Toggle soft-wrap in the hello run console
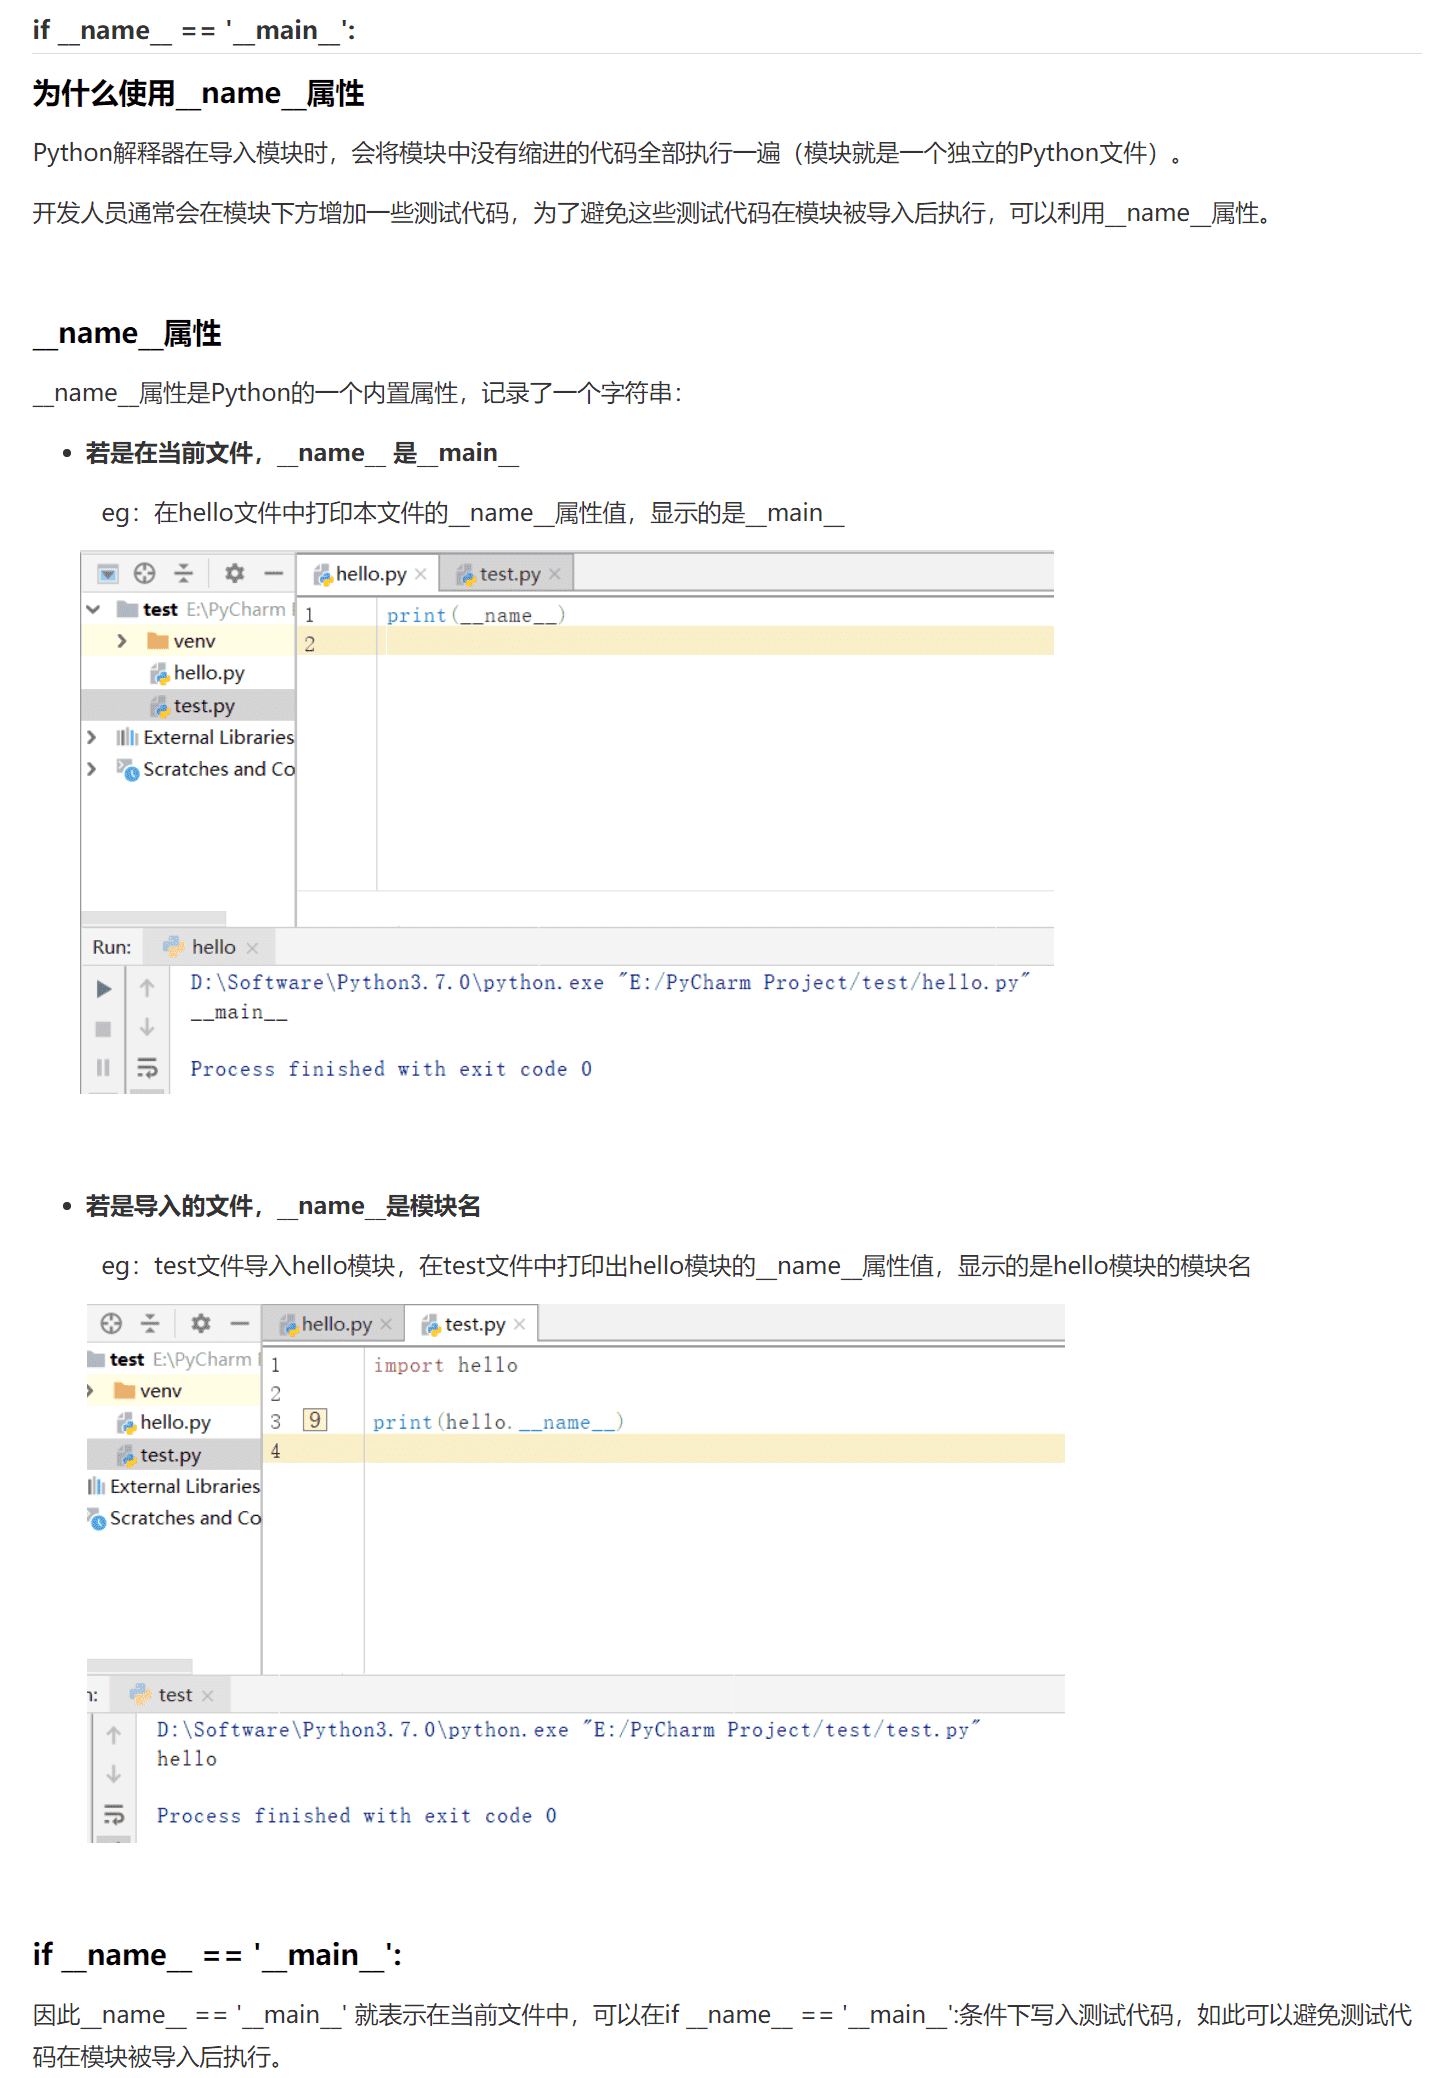The width and height of the screenshot is (1429, 2078). 147,1068
